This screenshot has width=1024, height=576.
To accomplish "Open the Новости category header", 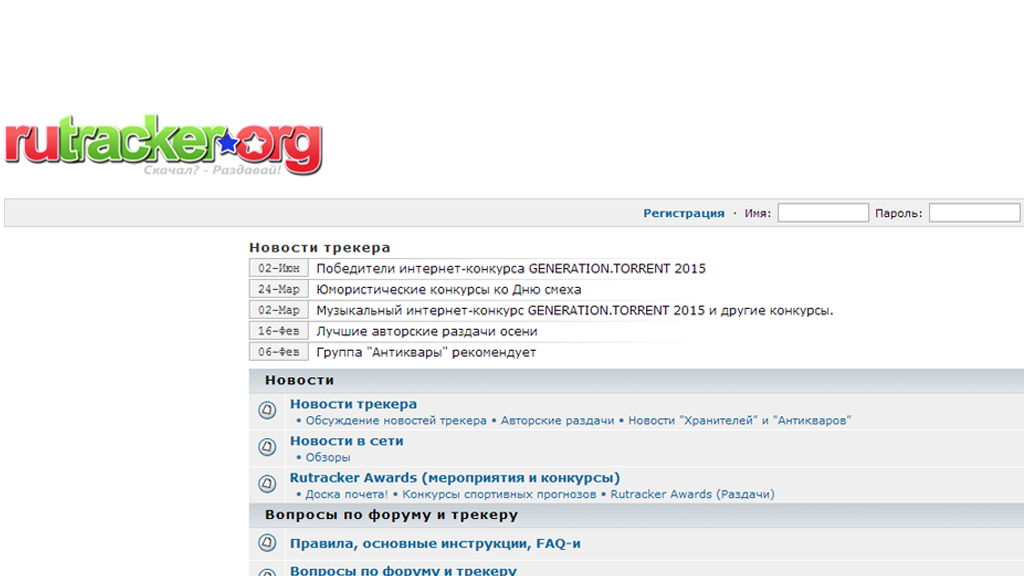I will (x=299, y=380).
